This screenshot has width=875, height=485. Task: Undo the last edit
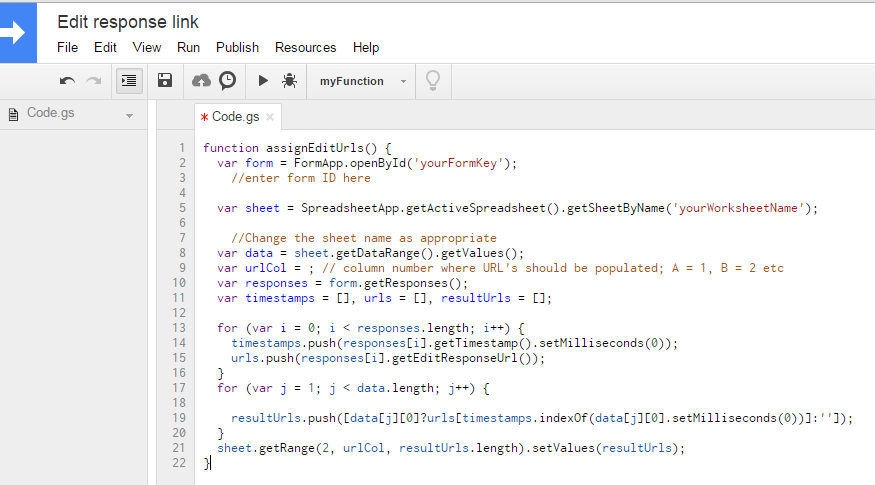point(68,81)
